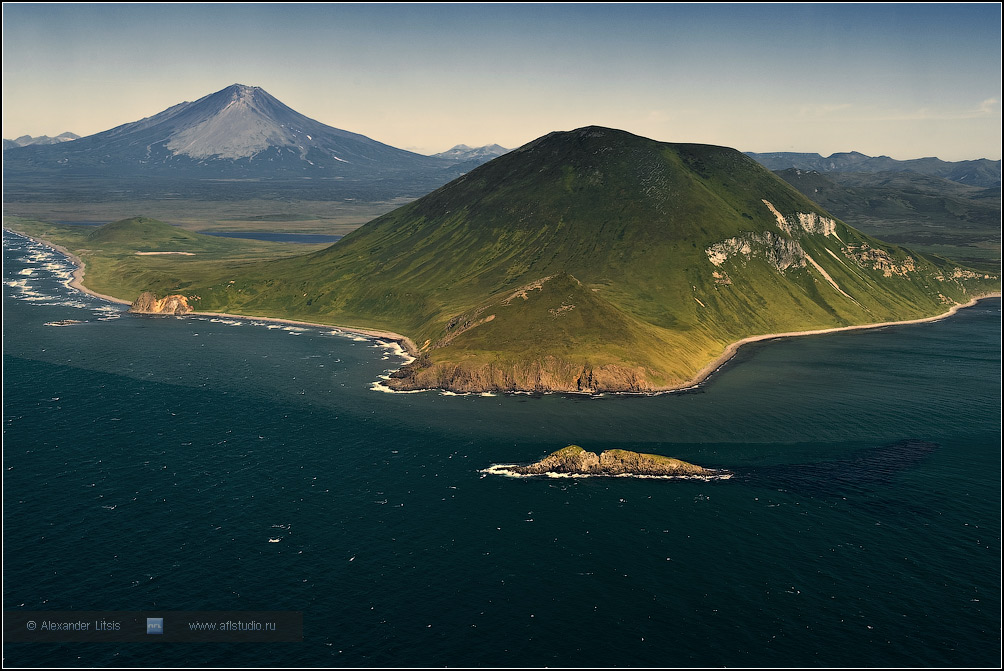Click the small distant peaks at far left horizon
The width and height of the screenshot is (1004, 671).
coord(45,139)
